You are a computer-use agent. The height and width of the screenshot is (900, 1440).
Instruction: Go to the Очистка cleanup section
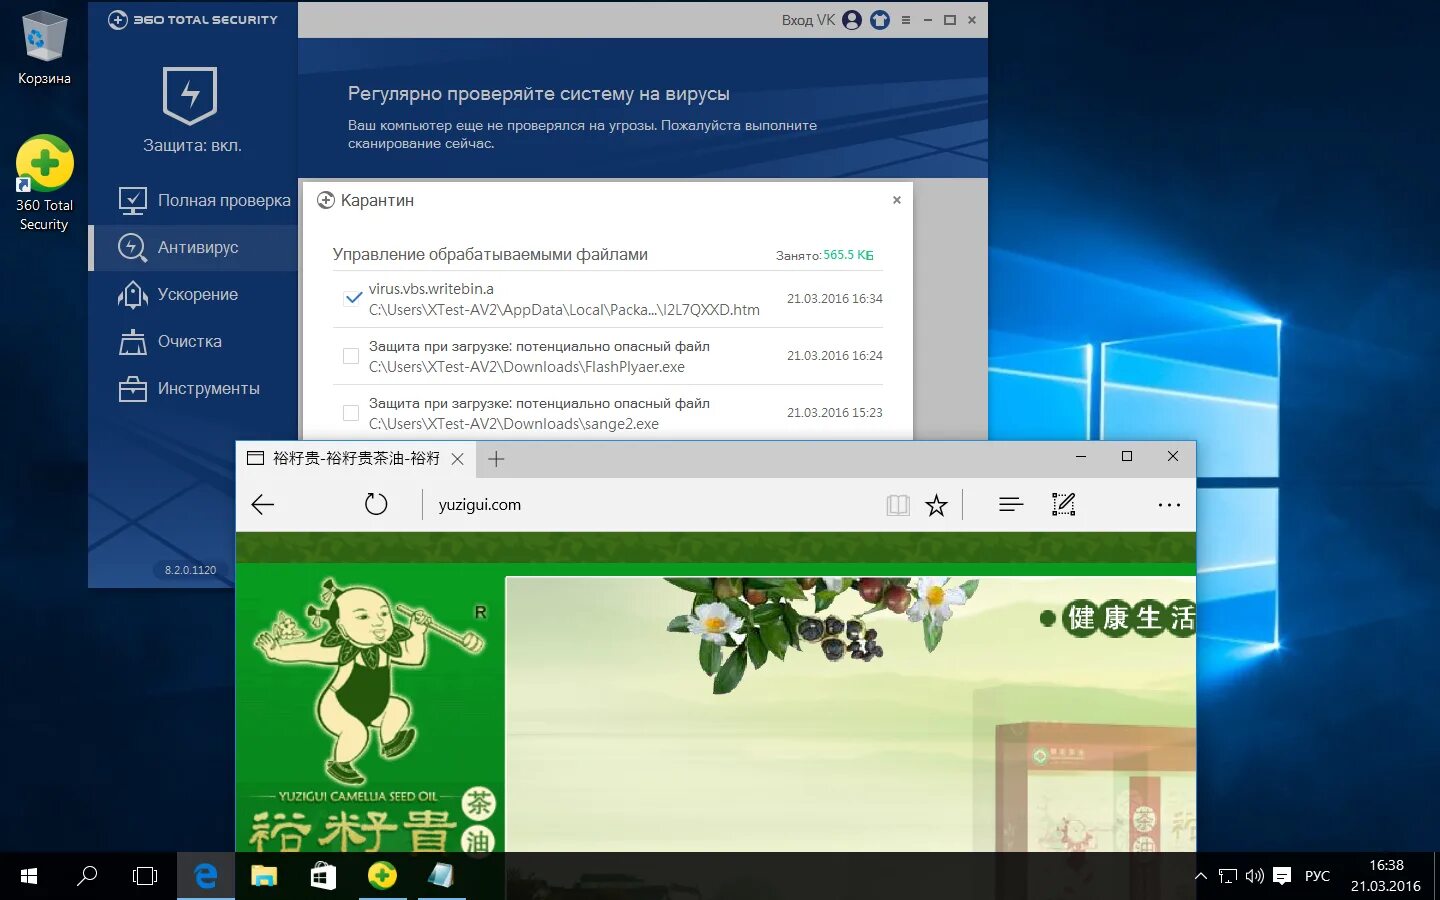pos(194,341)
